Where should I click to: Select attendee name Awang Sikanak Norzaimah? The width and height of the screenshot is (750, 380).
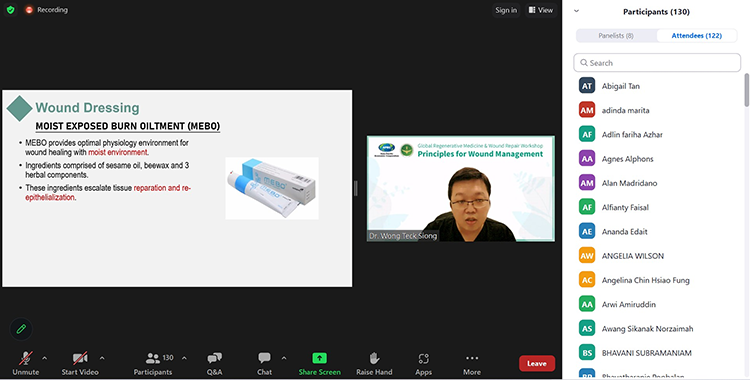click(647, 329)
